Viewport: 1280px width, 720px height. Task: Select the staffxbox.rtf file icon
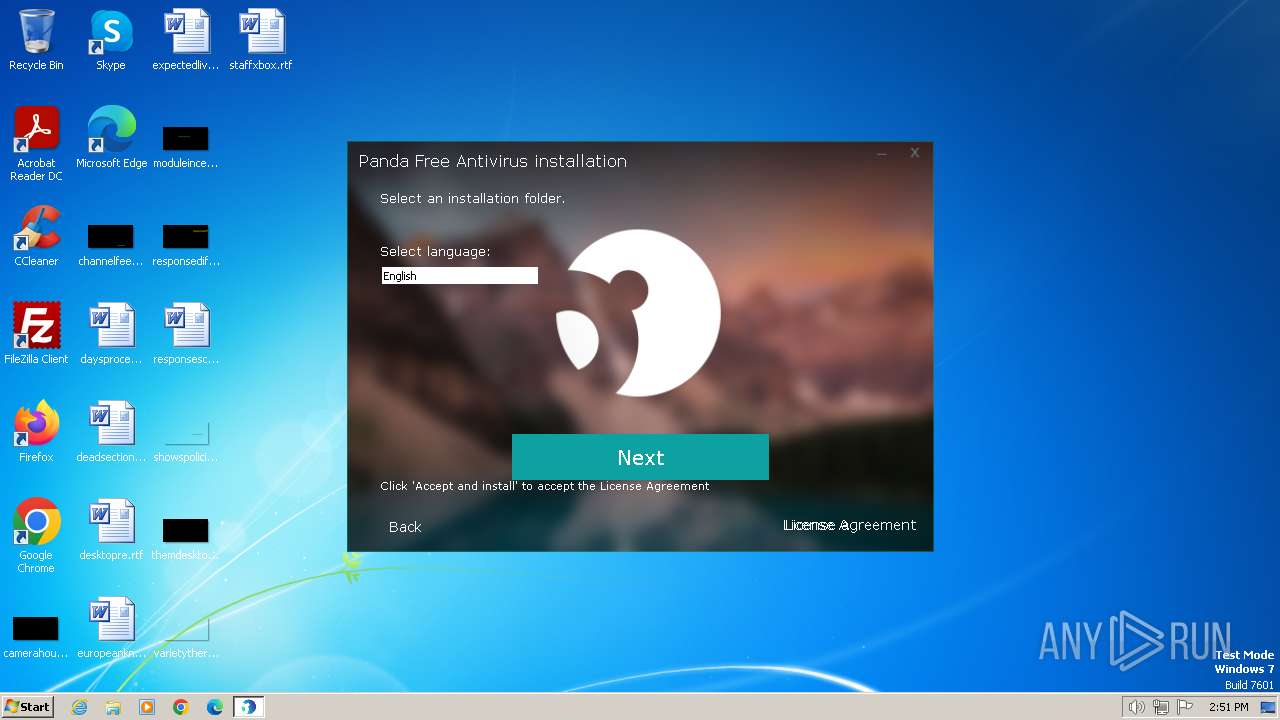[x=261, y=40]
